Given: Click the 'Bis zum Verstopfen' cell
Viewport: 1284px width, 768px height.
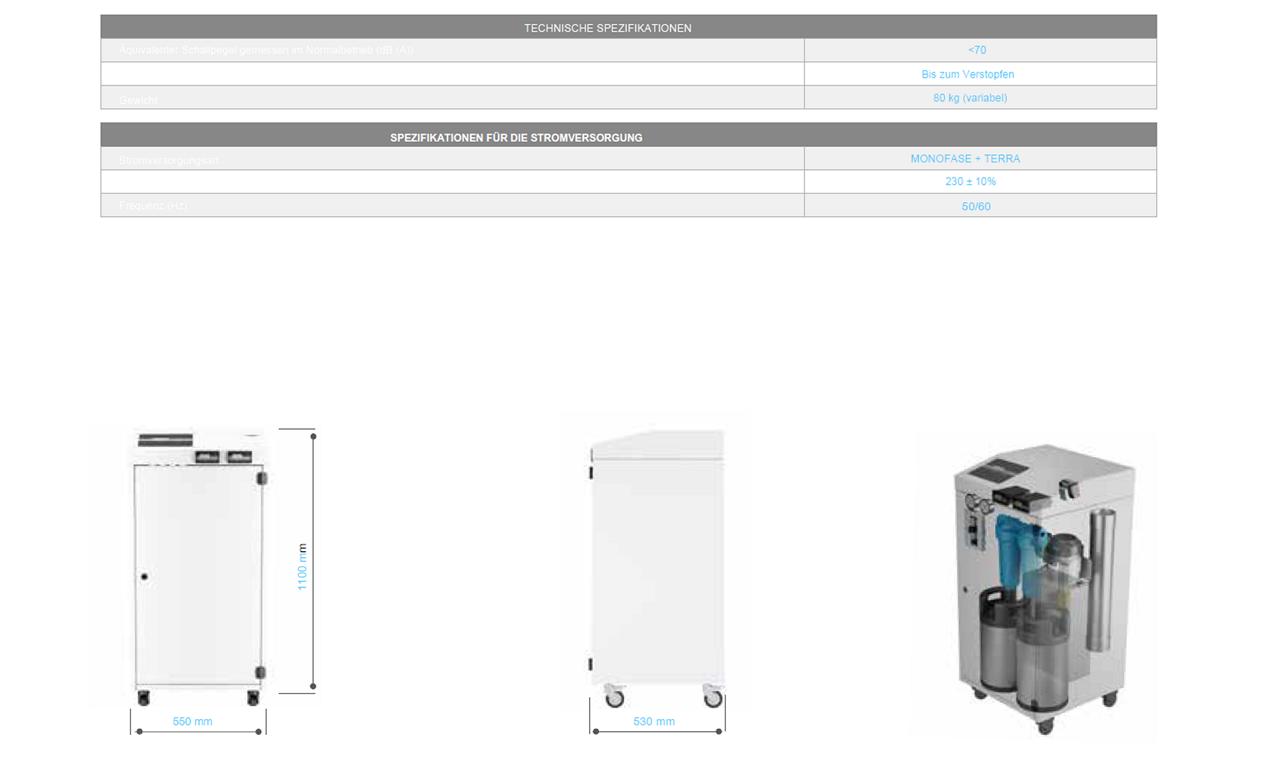Looking at the screenshot, I should (x=967, y=74).
